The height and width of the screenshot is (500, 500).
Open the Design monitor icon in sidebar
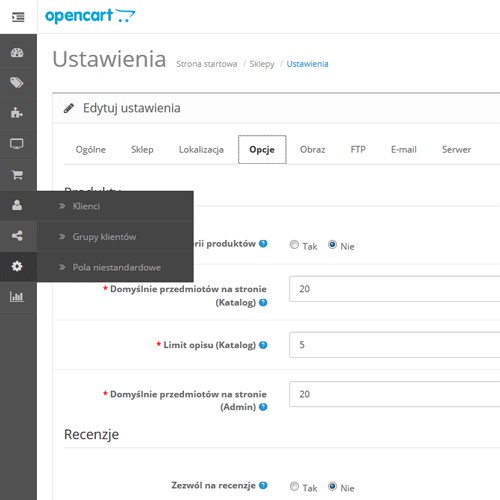(17, 144)
